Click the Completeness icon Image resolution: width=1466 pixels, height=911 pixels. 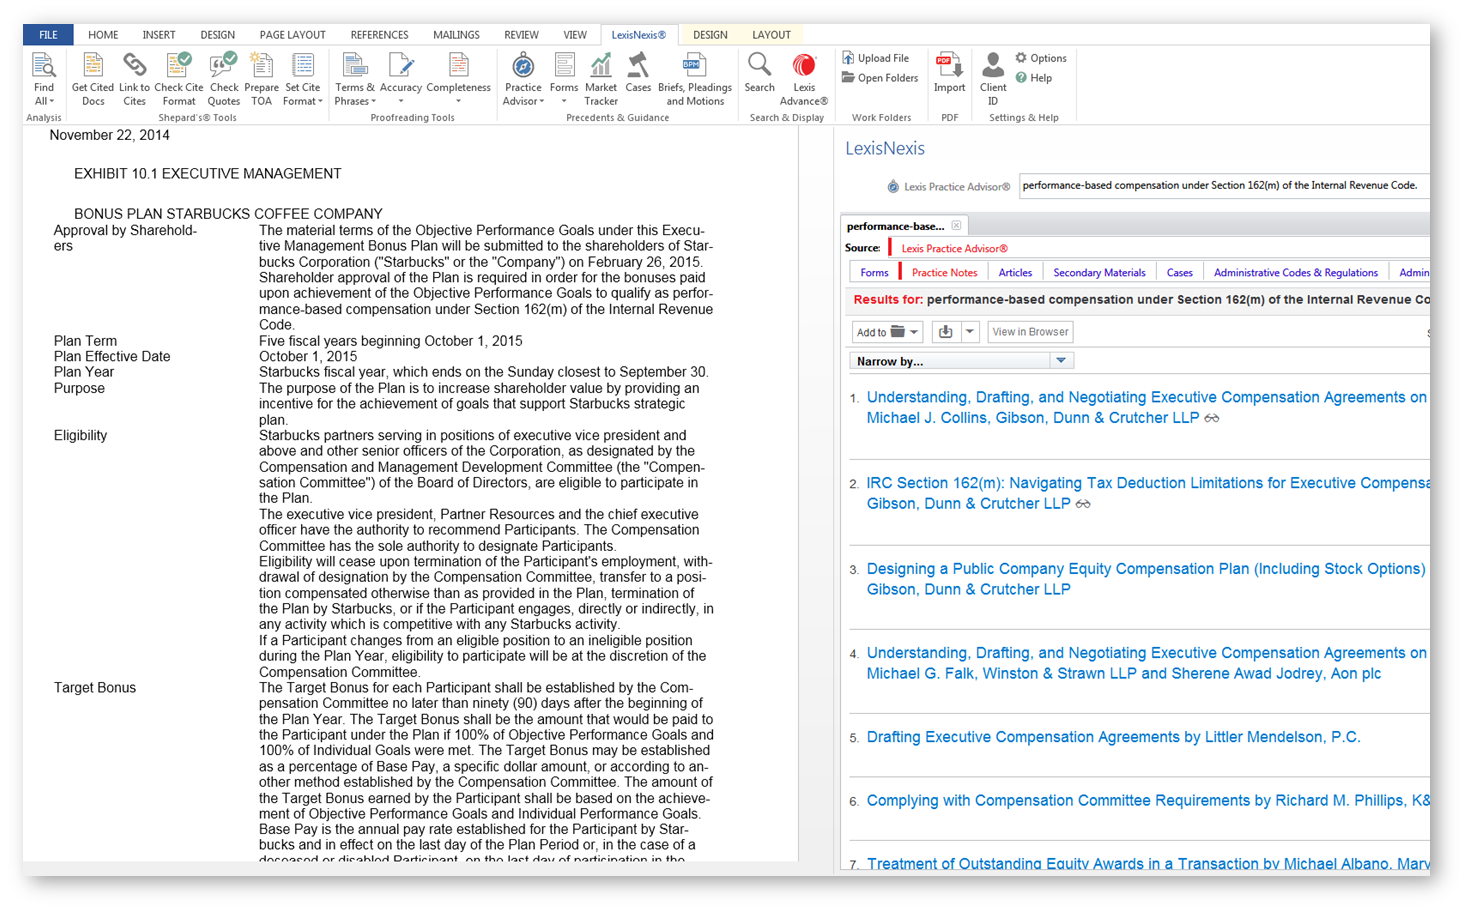point(458,66)
